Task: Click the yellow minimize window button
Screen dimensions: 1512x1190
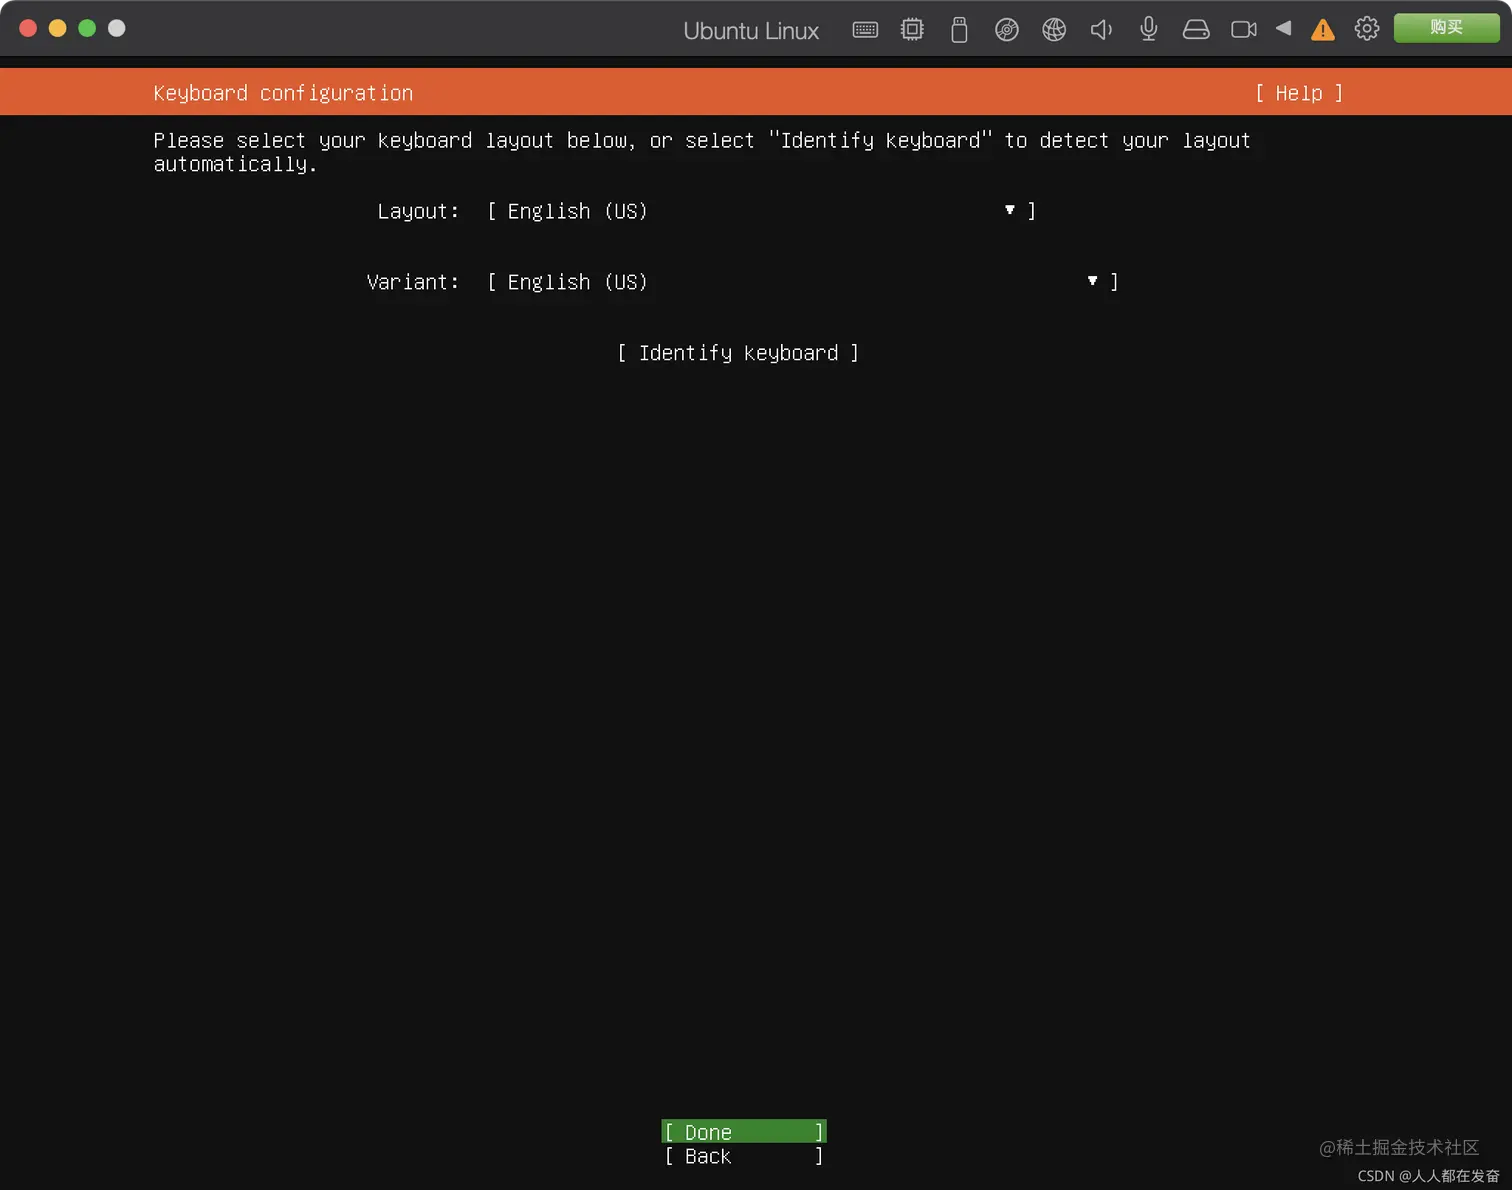Action: (58, 28)
